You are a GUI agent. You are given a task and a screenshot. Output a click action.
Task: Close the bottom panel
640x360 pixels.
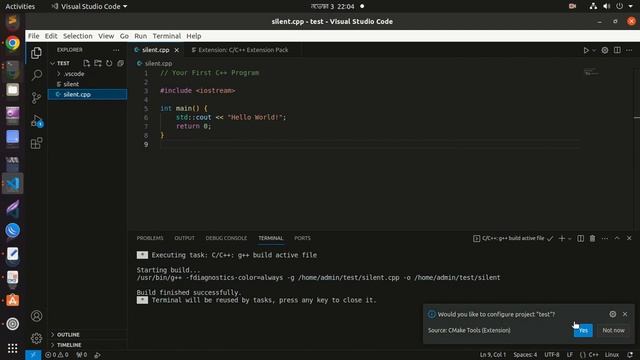coord(629,238)
